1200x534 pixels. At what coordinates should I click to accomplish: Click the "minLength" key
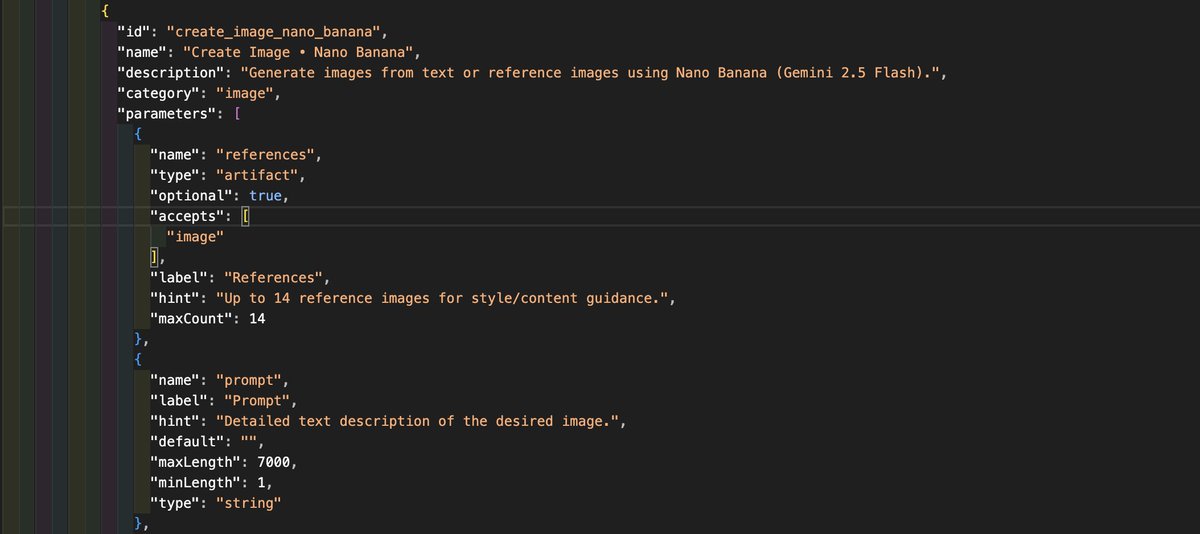coord(195,483)
